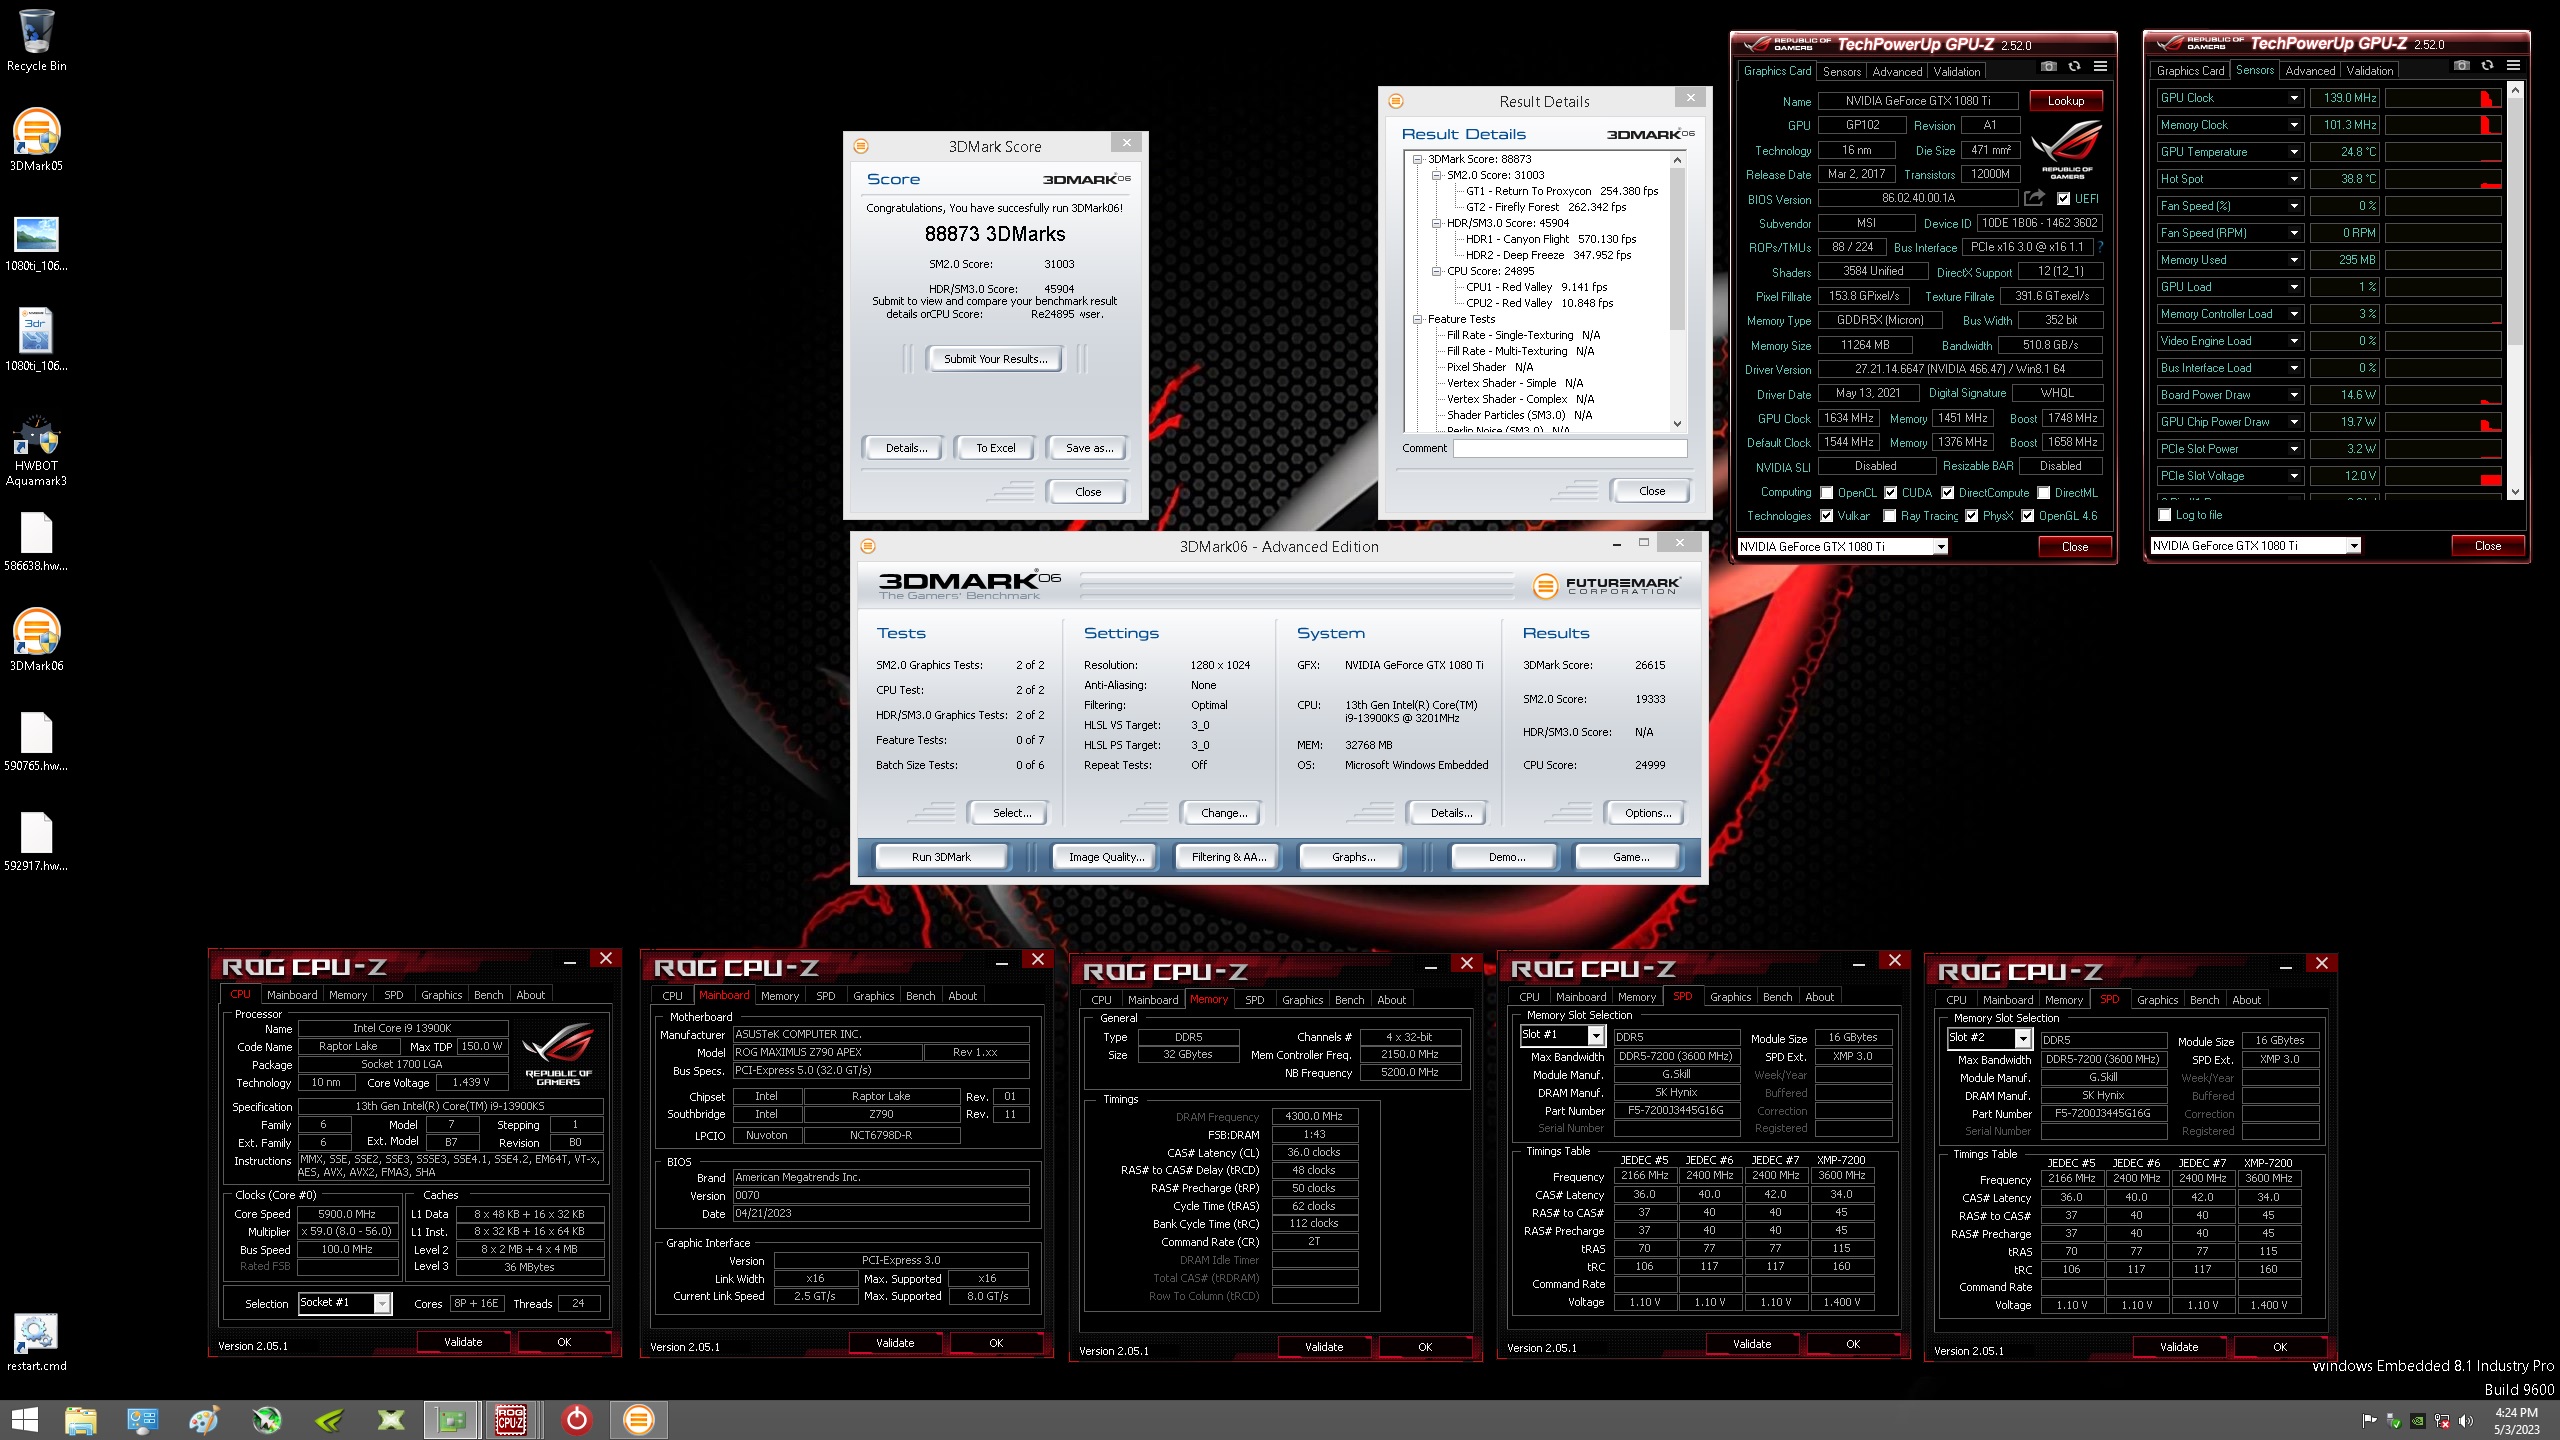This screenshot has height=1440, width=2560.
Task: Toggle the Ray Tracing checkbox
Action: tap(1890, 516)
